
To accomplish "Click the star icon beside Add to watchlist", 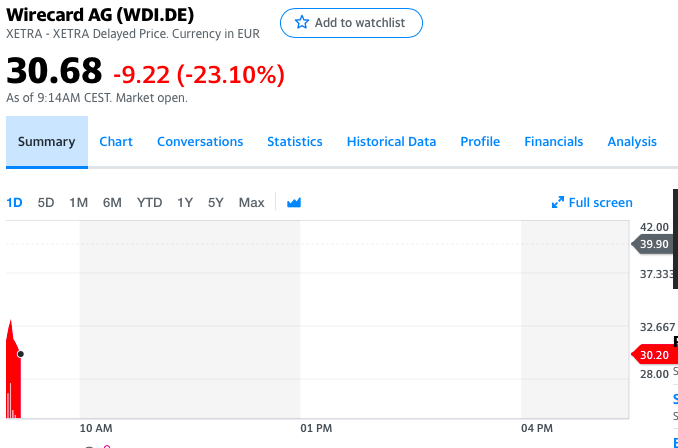I will pos(302,22).
